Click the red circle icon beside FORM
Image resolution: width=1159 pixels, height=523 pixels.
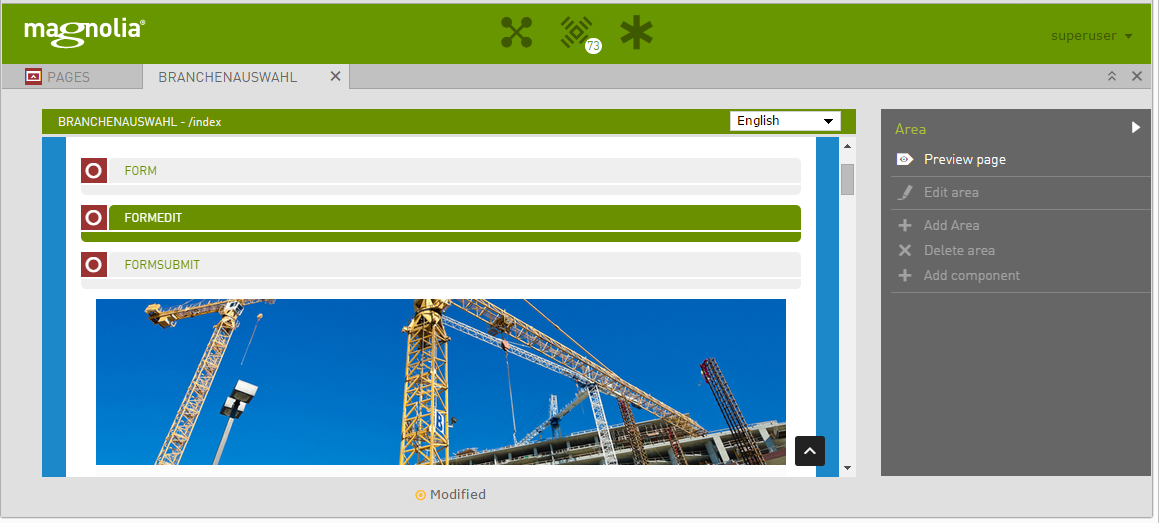94,171
